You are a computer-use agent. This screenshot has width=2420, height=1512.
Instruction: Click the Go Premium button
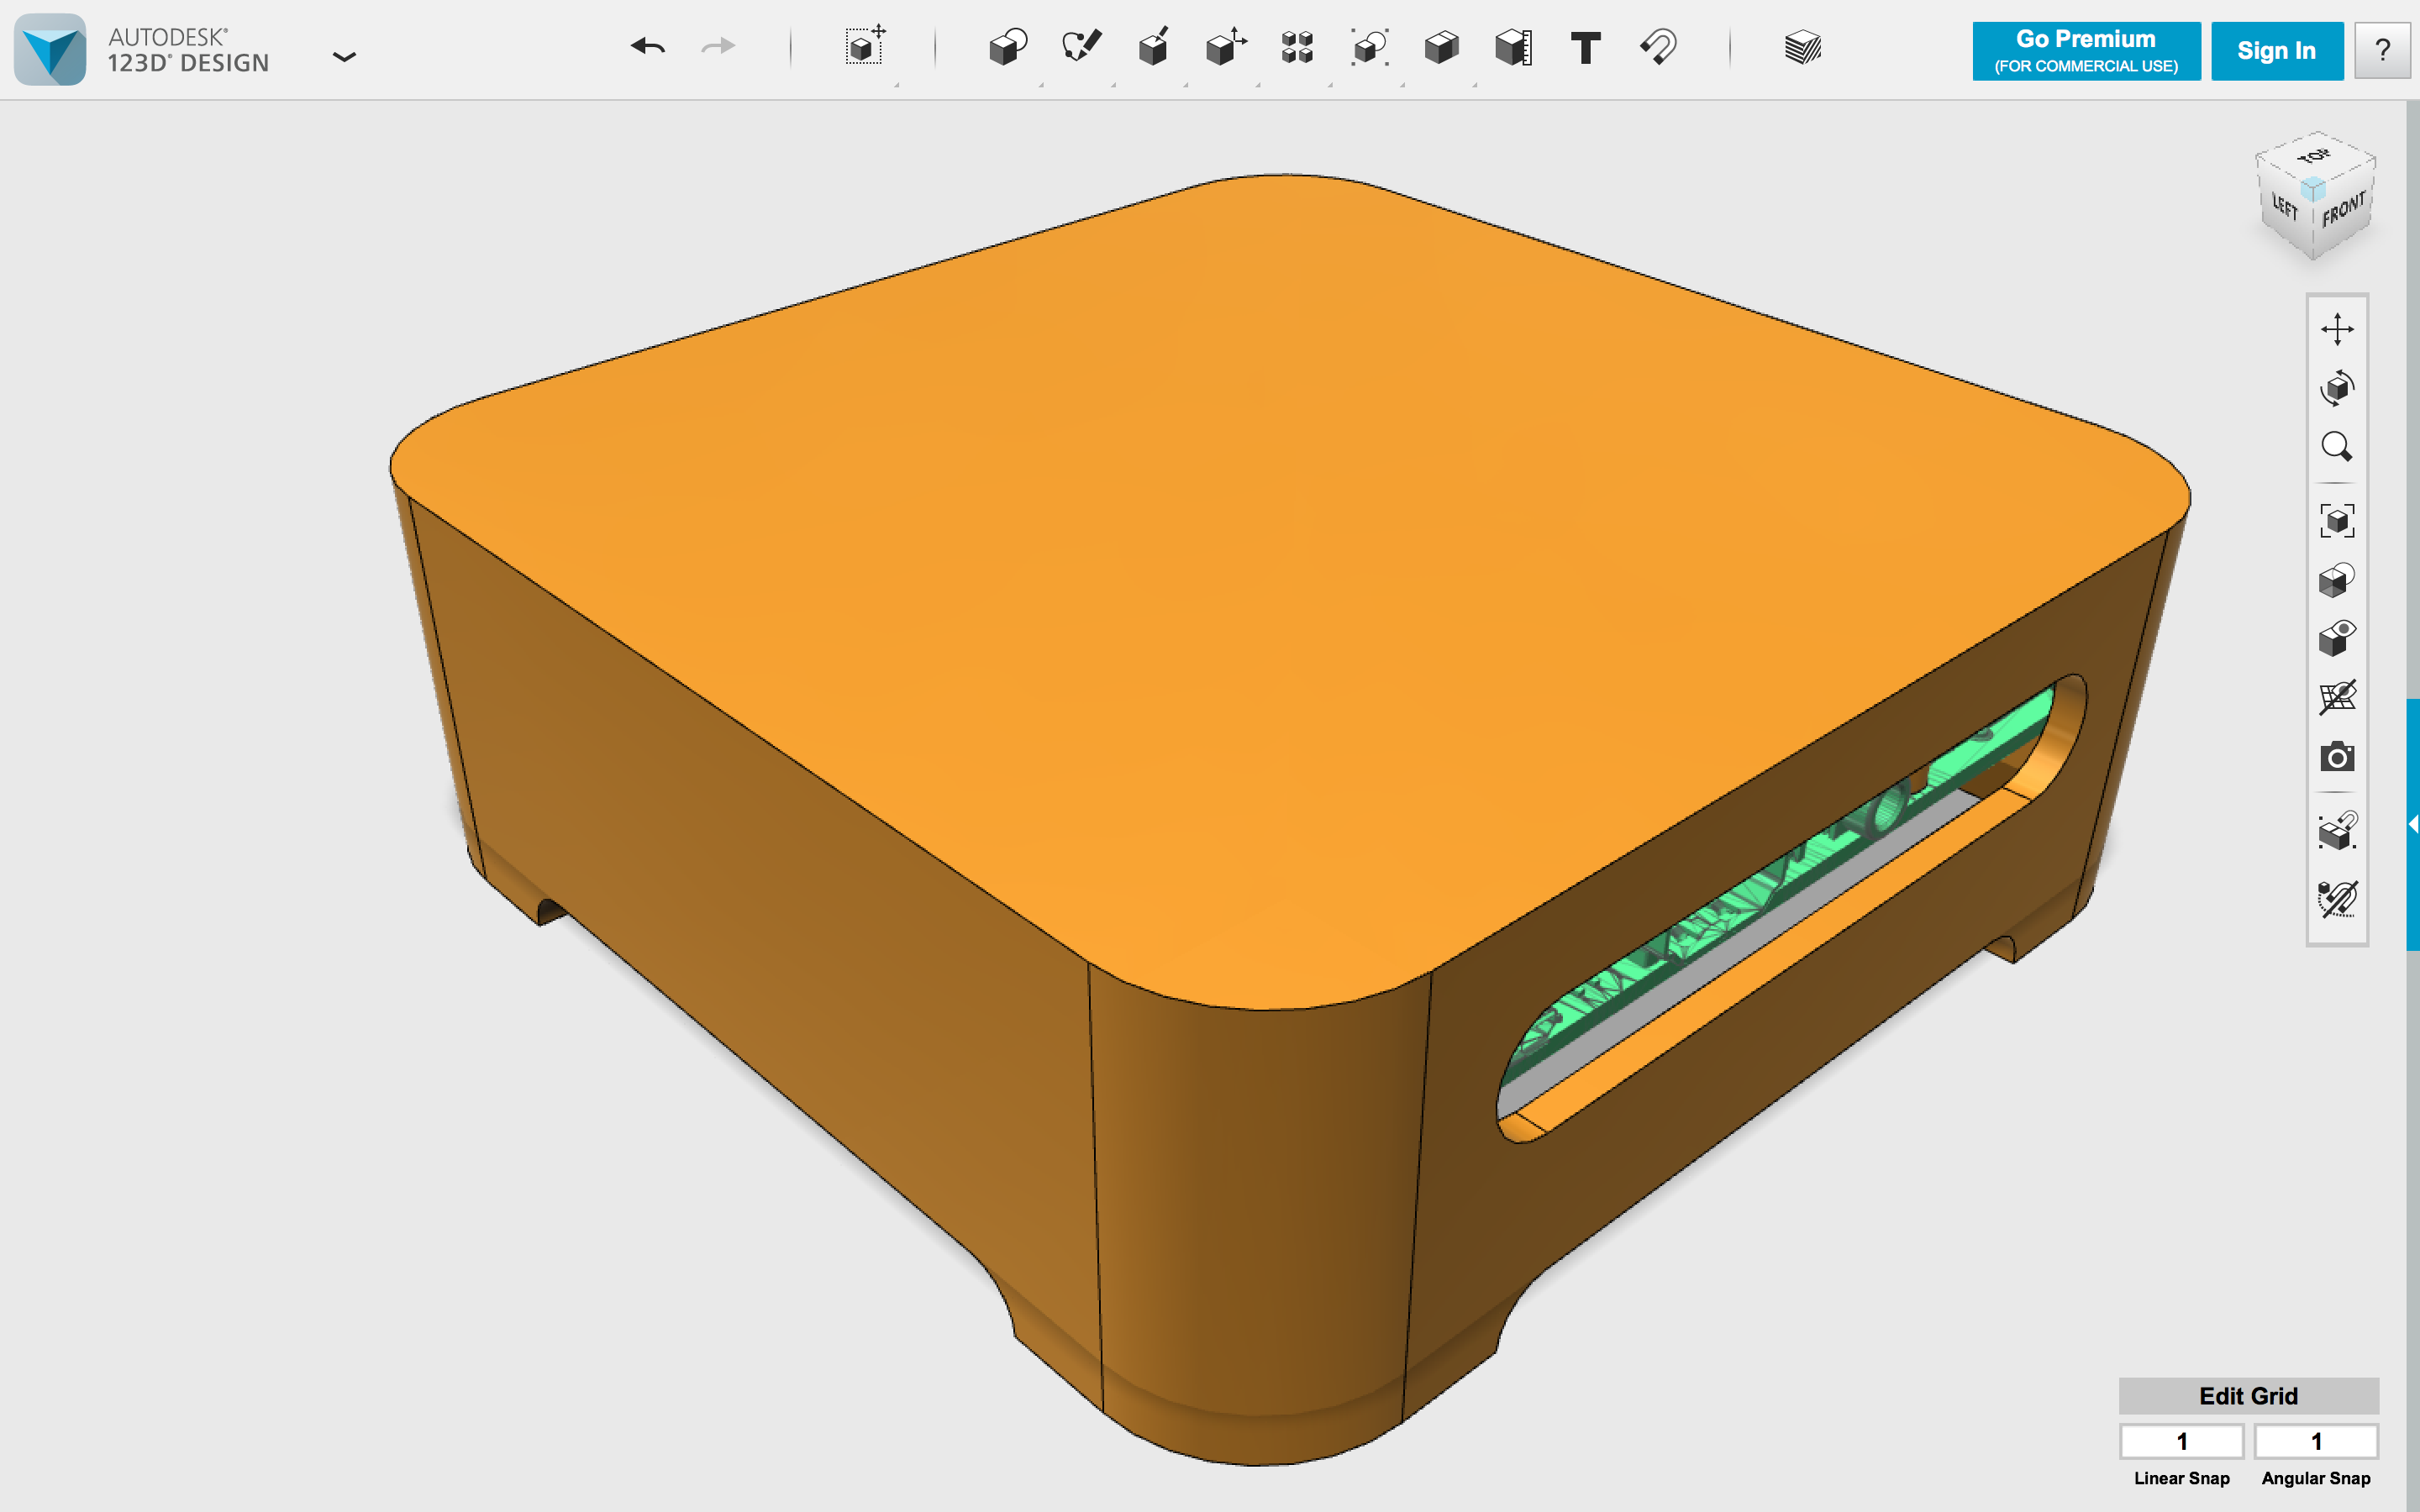point(2086,50)
